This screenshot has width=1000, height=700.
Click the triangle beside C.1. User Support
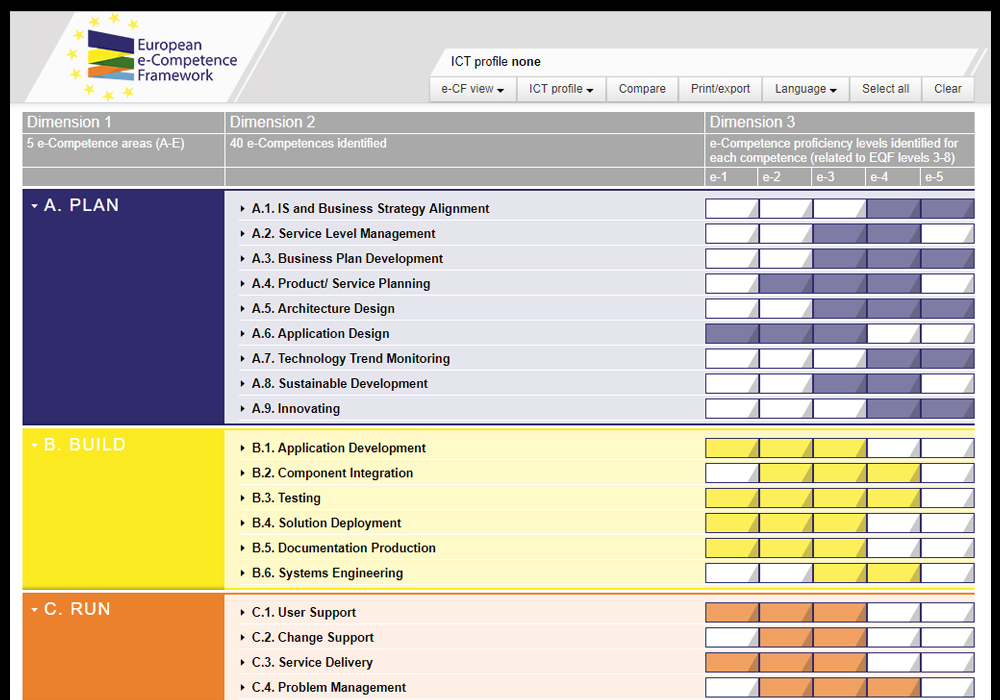(242, 613)
